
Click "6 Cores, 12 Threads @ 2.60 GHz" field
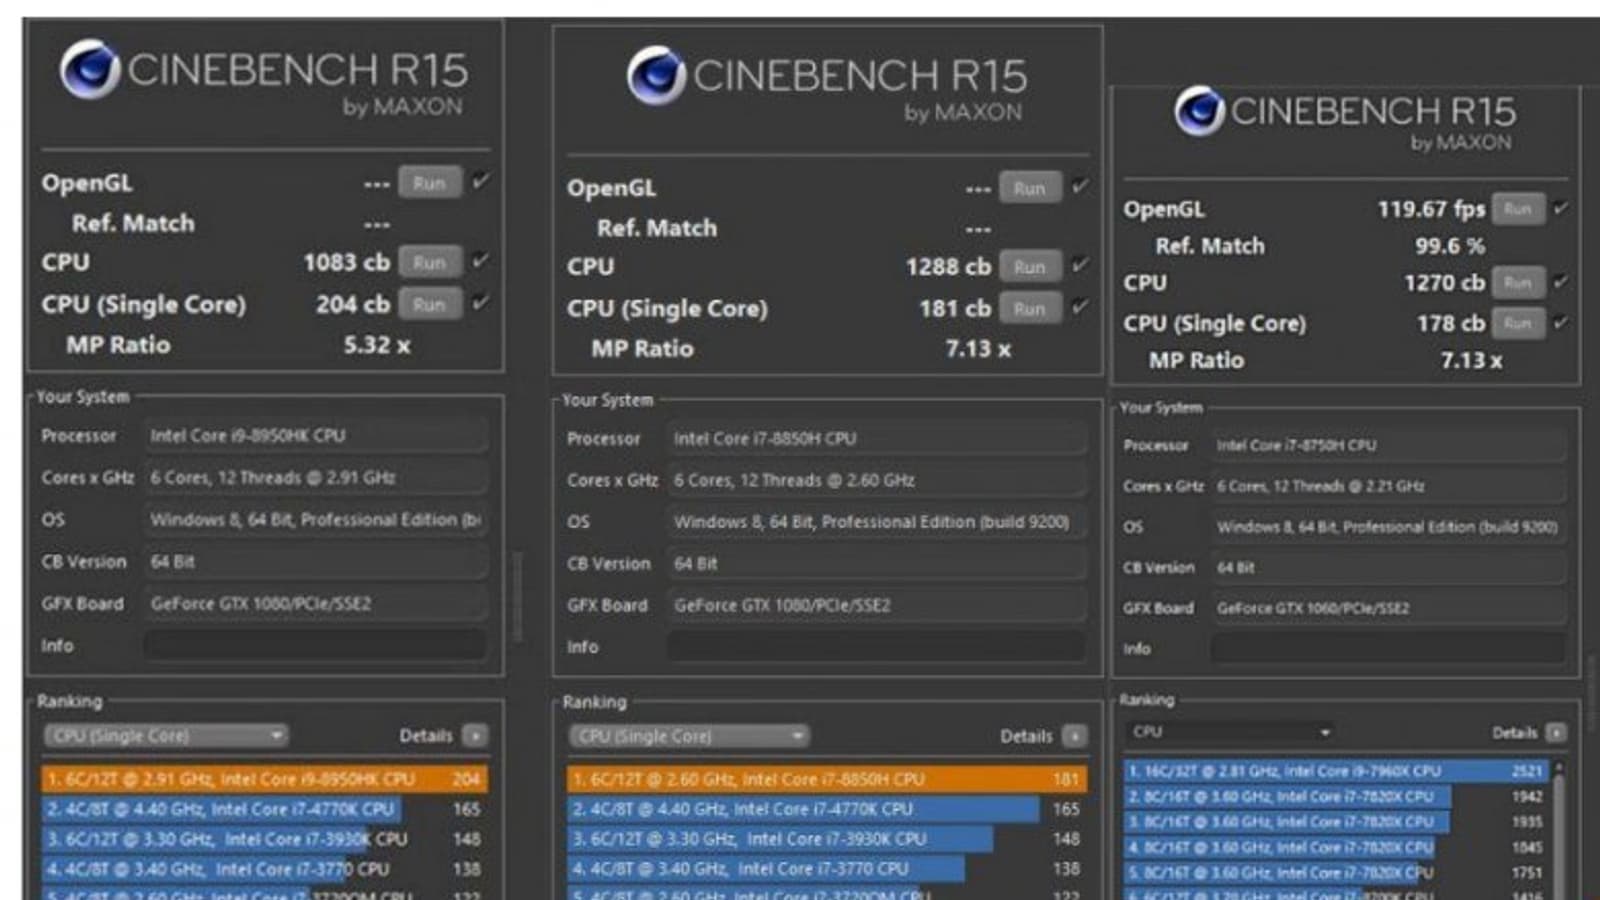(877, 480)
